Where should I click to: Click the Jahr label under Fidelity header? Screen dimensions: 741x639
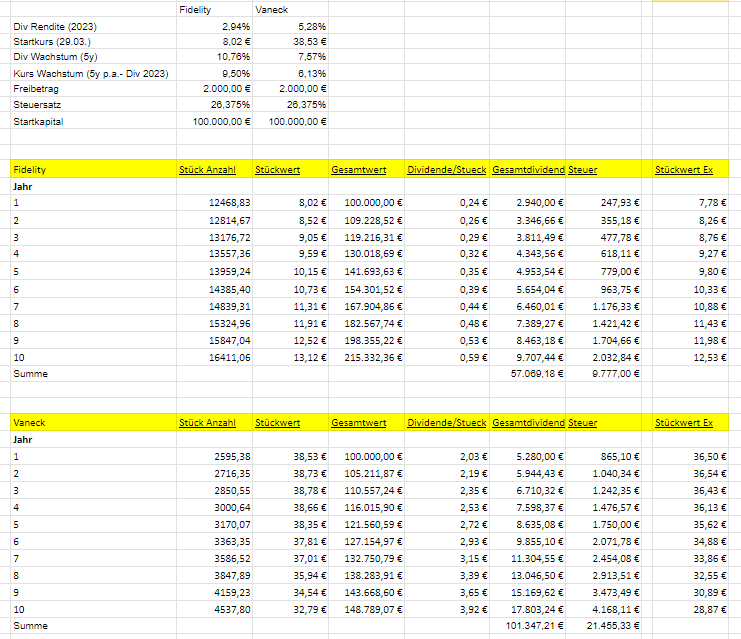click(23, 187)
